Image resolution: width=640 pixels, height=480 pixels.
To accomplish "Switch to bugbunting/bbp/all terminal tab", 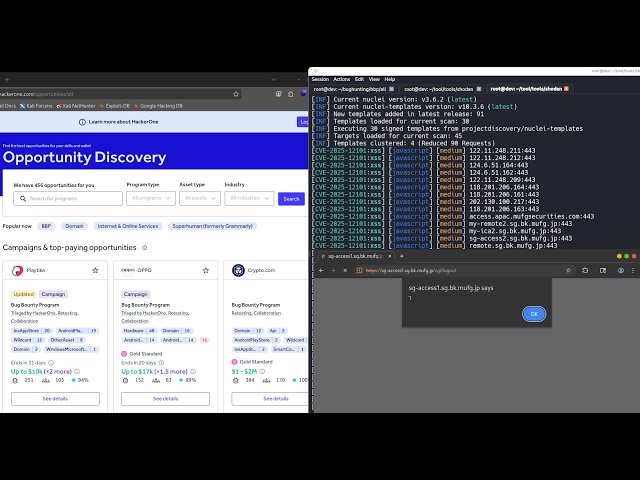I will click(x=350, y=89).
